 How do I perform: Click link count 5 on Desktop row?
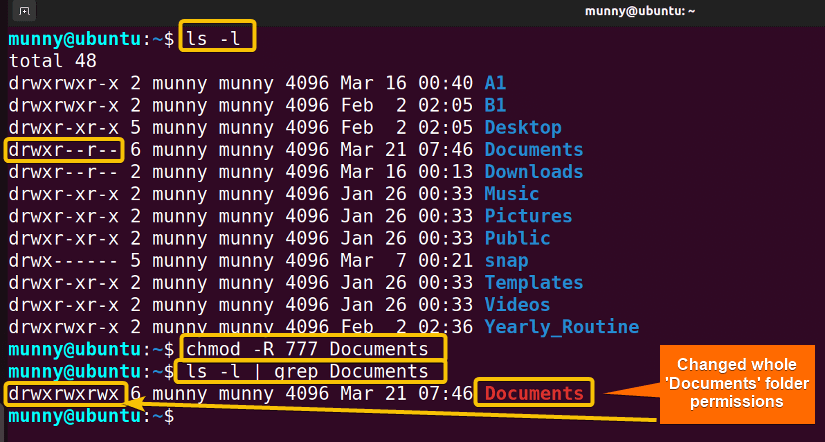tap(136, 127)
